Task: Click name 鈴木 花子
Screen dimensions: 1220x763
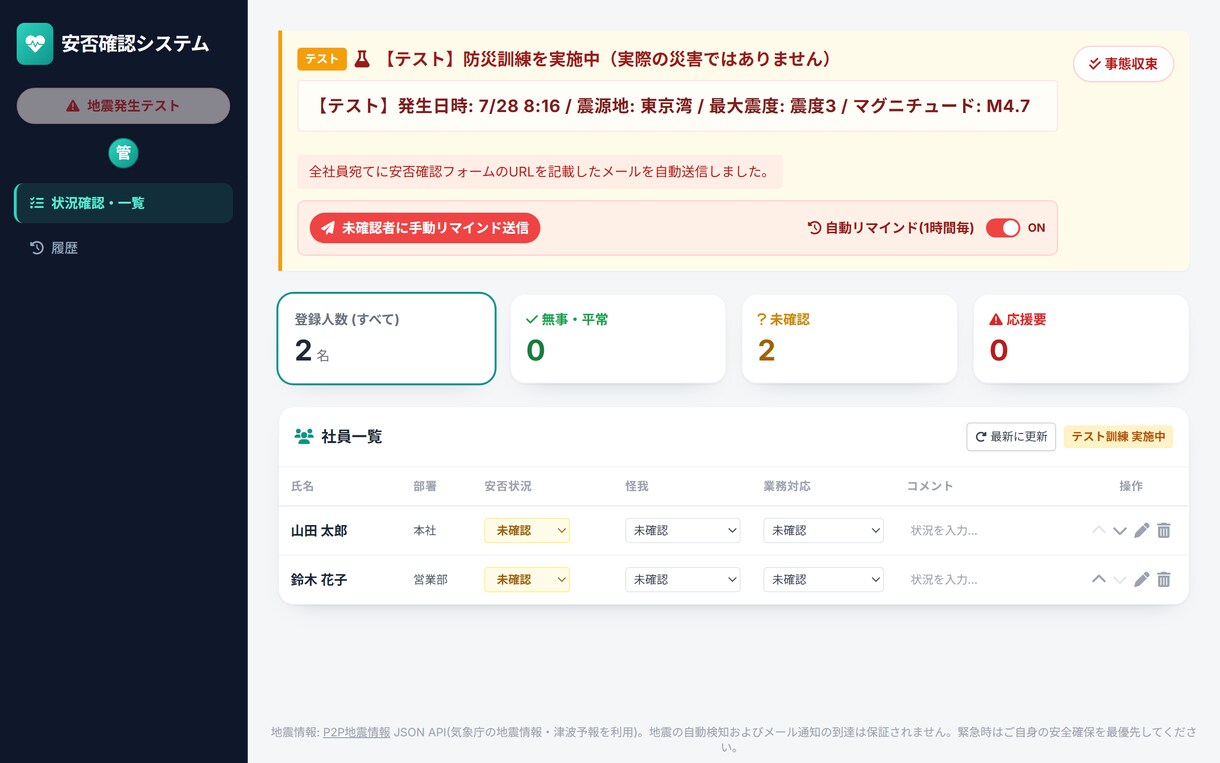Action: pos(319,580)
